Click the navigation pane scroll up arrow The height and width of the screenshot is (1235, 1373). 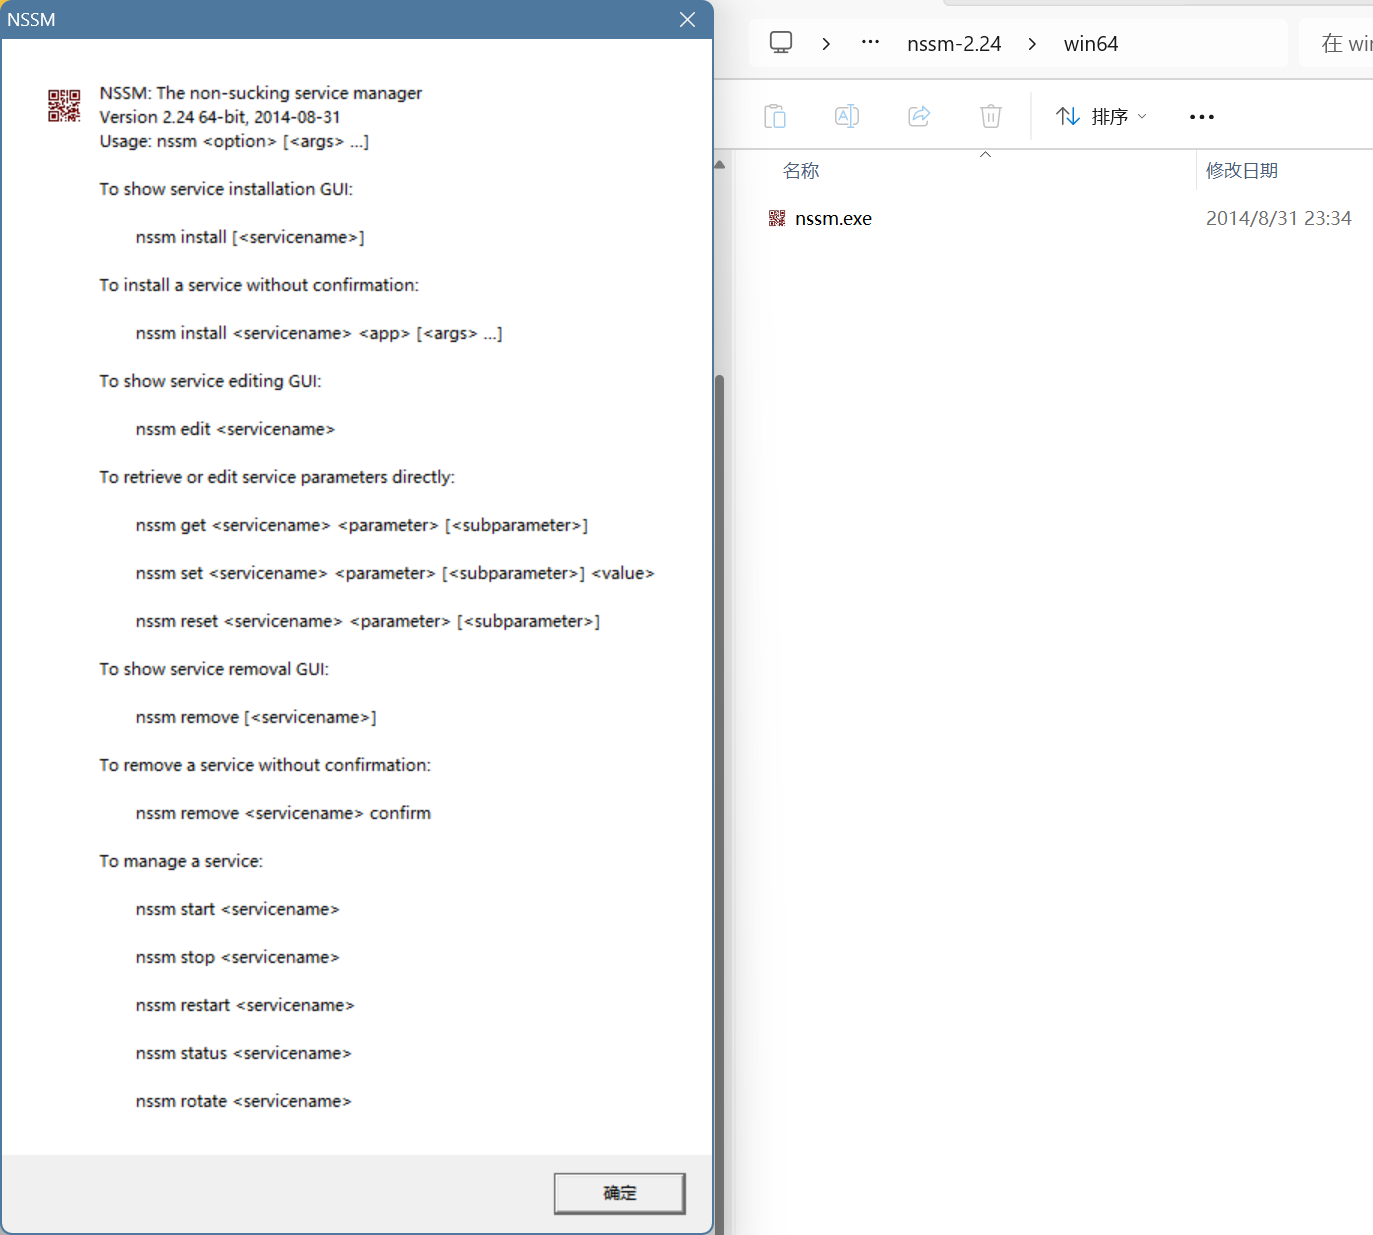coord(719,165)
